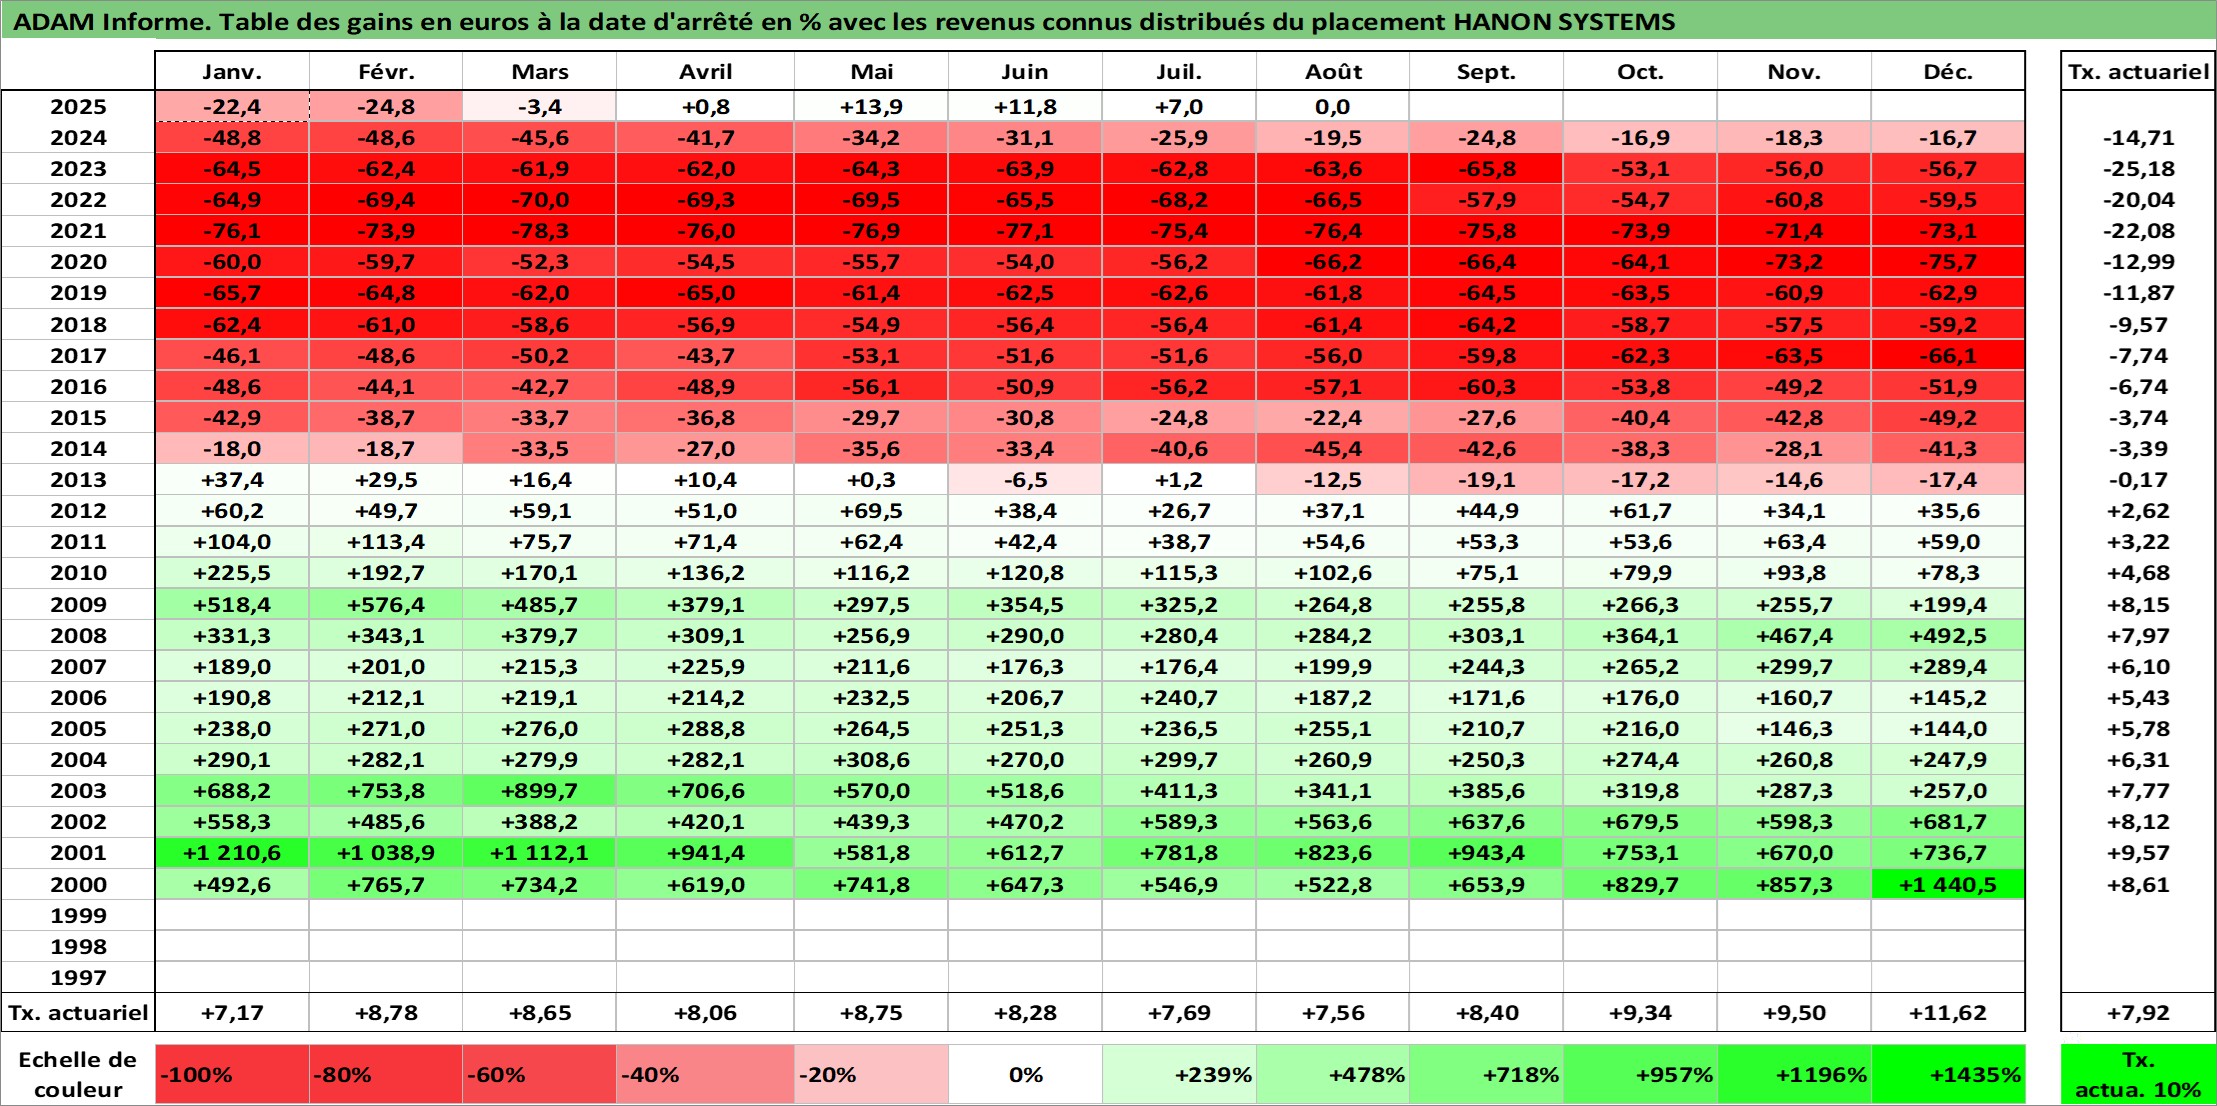Image resolution: width=2217 pixels, height=1106 pixels.
Task: Select cell value +1 440,5
Action: coord(1948,885)
